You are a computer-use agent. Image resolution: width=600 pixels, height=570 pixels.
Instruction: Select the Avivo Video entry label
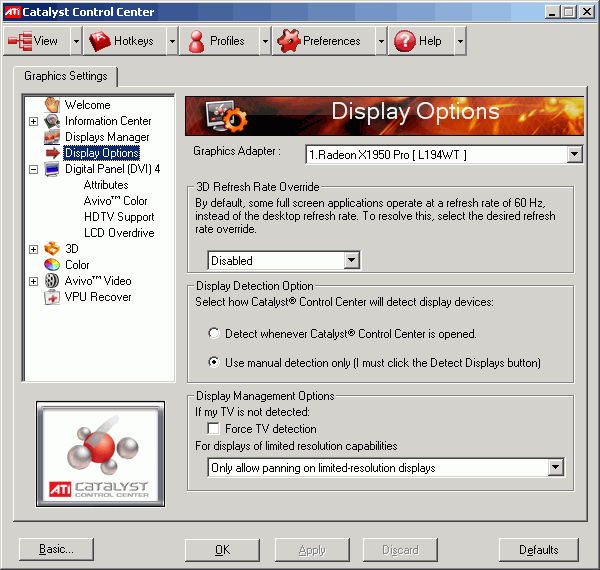pyautogui.click(x=98, y=281)
